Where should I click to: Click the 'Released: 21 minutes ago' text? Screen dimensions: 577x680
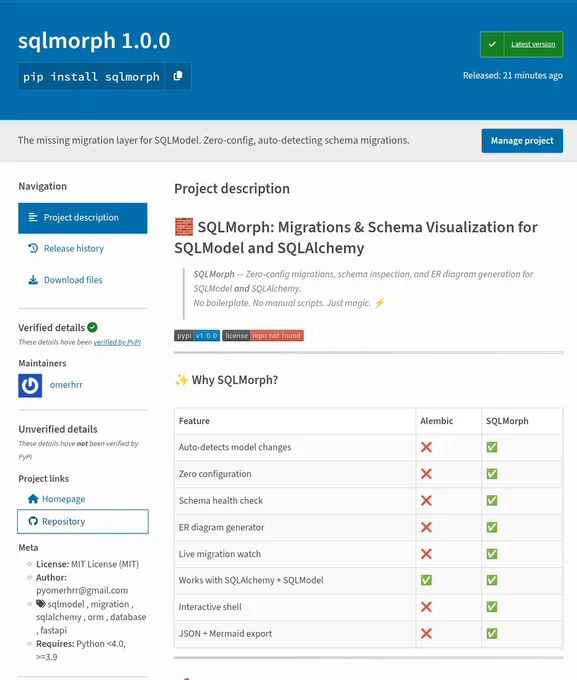(x=513, y=75)
